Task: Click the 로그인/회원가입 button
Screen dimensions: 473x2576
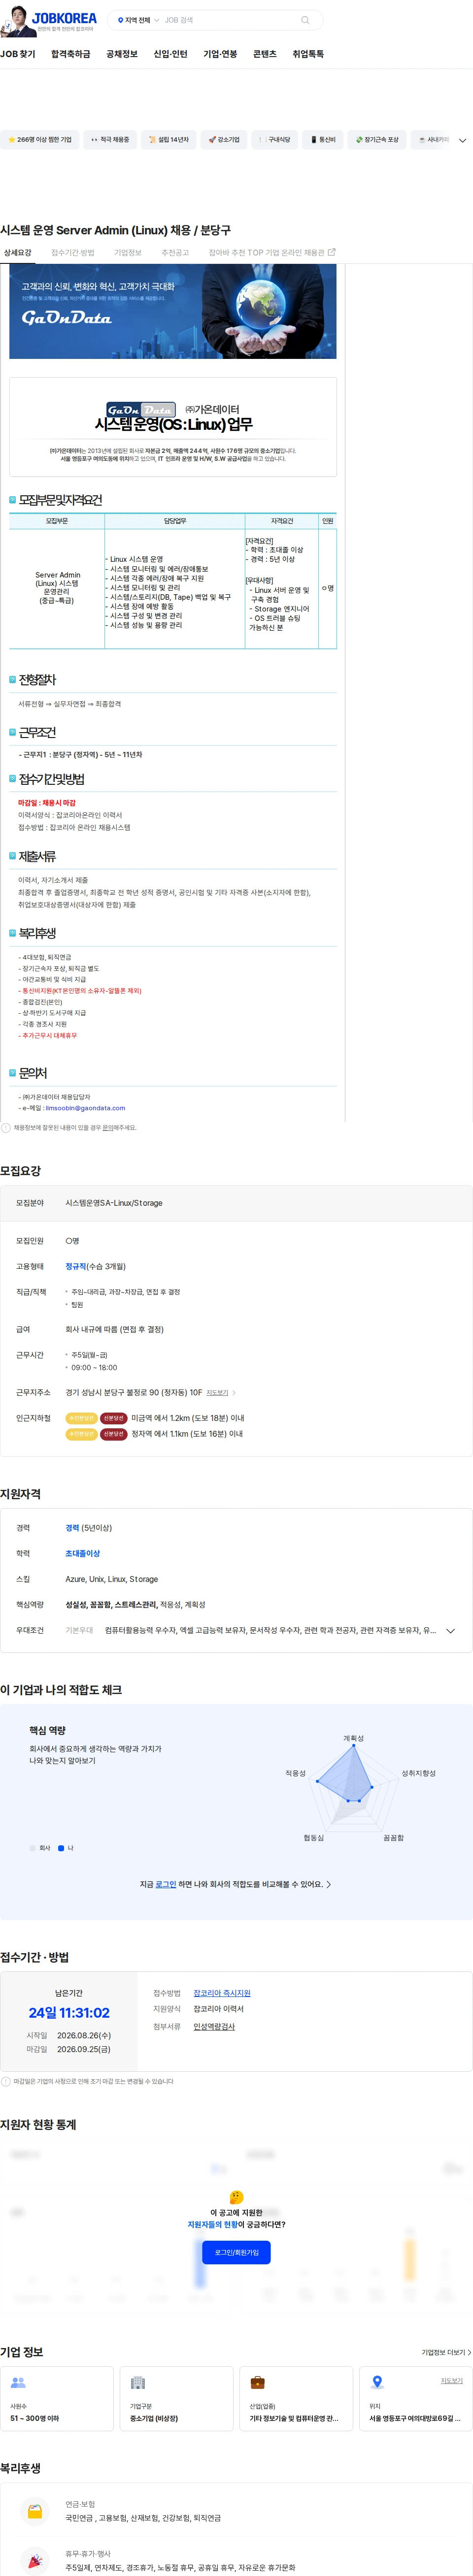Action: 236,2252
